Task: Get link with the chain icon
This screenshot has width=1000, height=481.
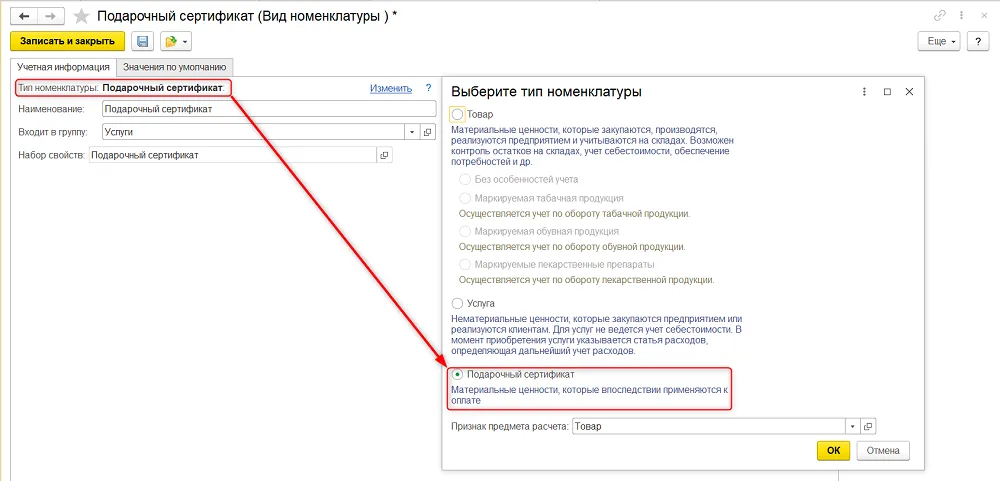Action: click(939, 16)
